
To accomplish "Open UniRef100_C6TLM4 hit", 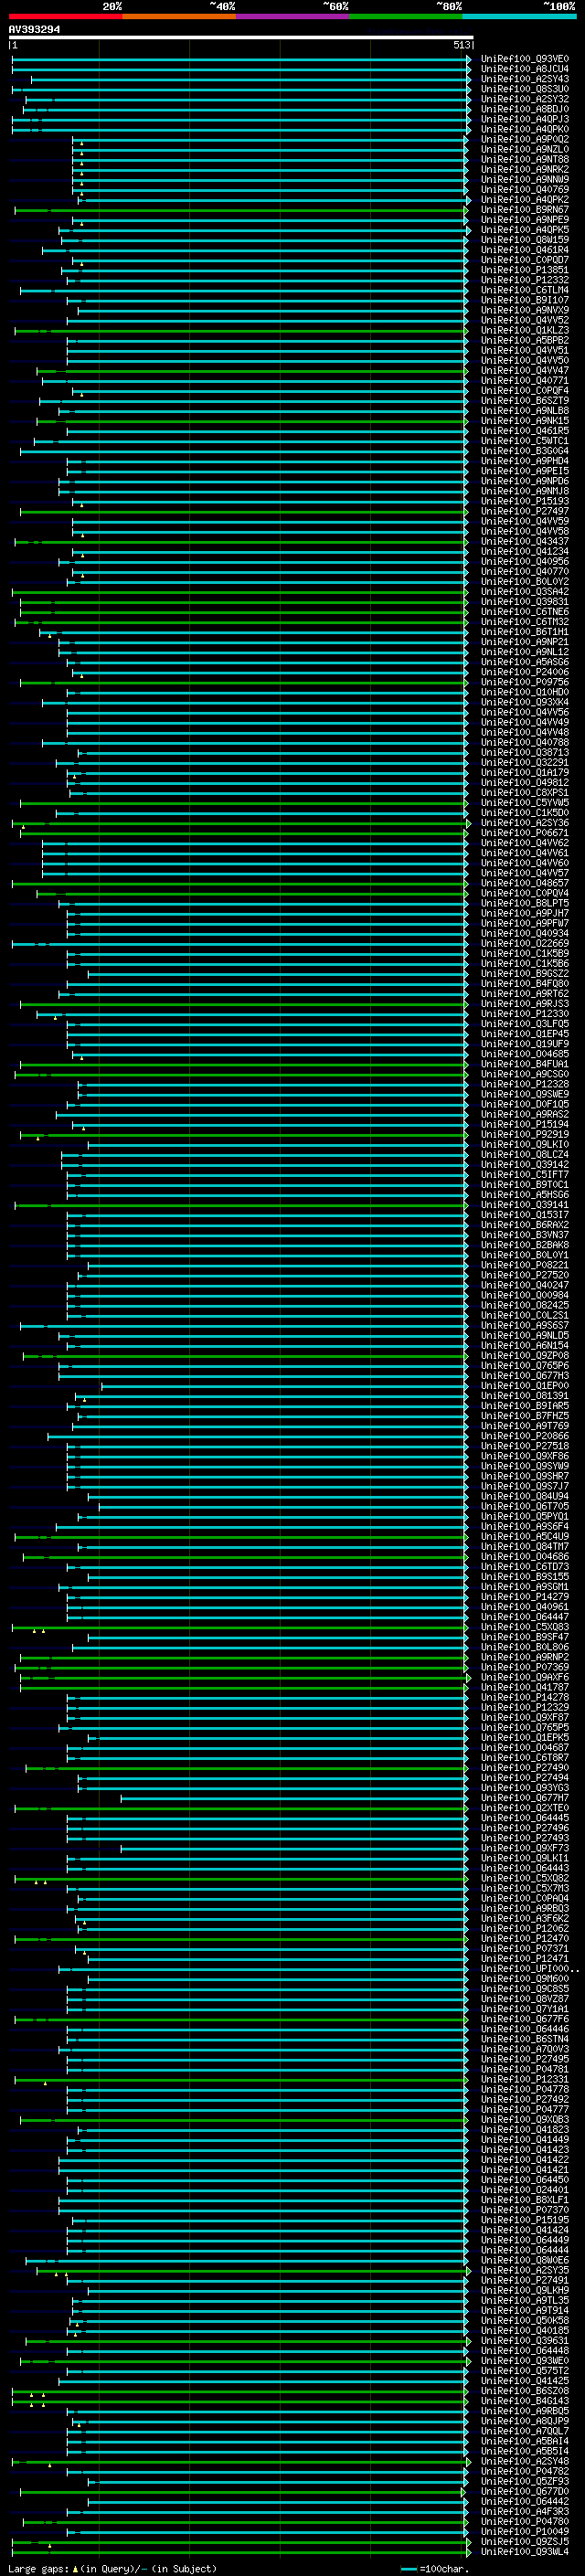I will tap(525, 290).
